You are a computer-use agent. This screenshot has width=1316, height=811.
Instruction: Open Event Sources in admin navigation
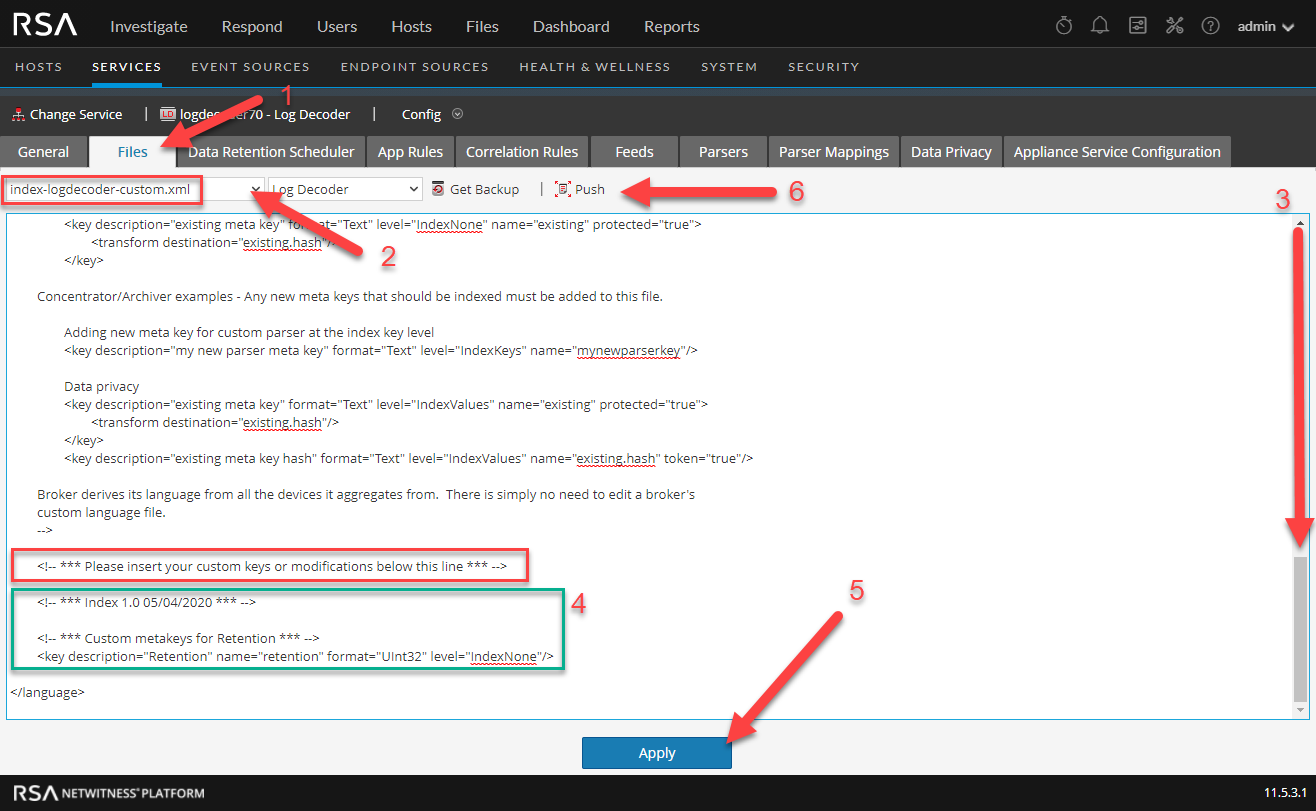[250, 67]
